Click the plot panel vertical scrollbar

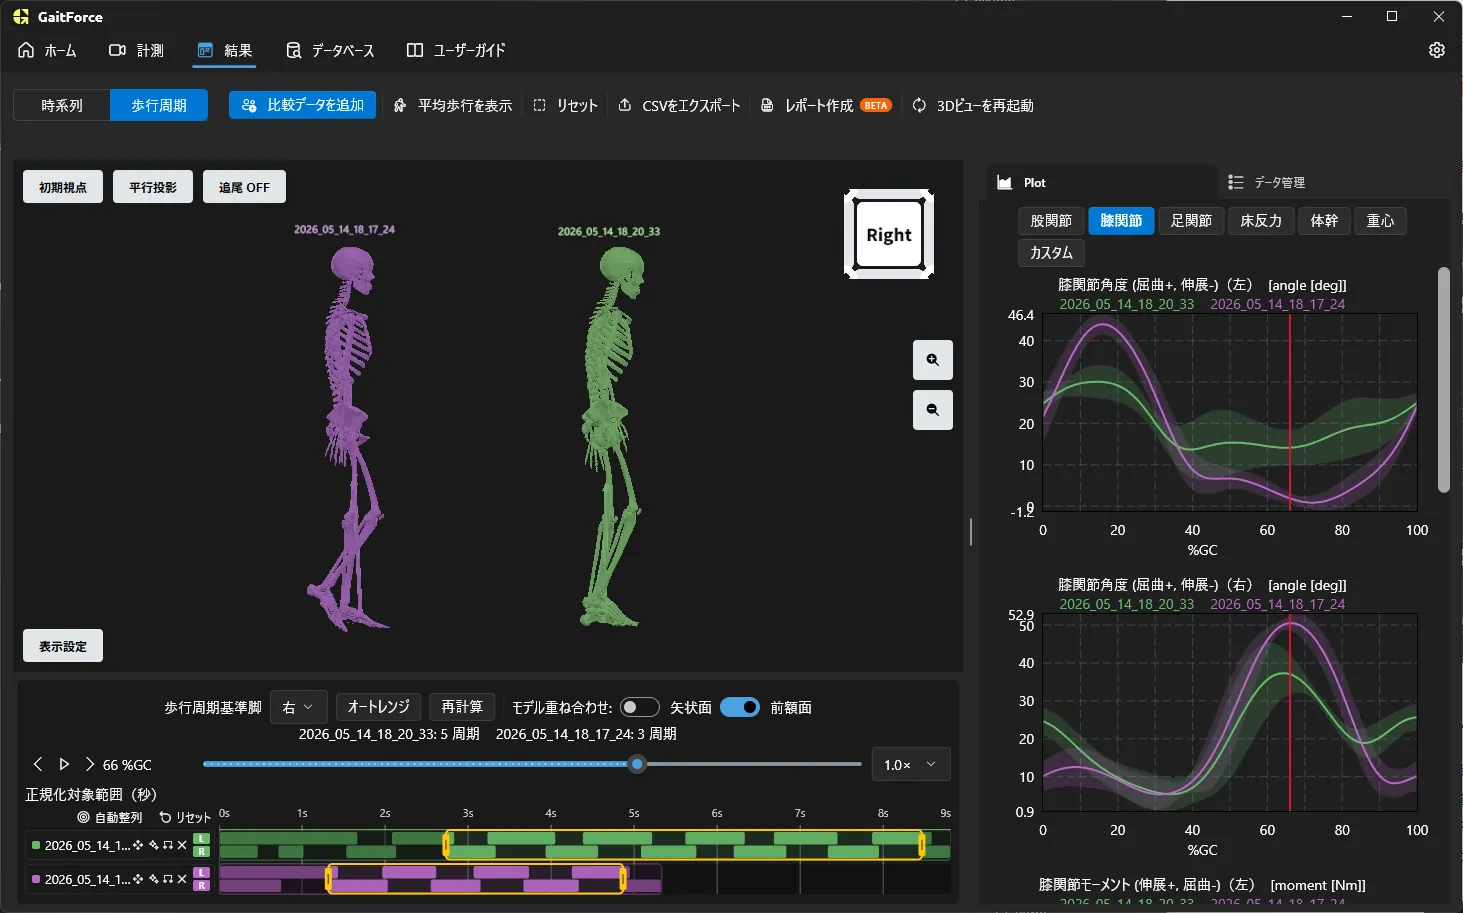[x=1443, y=380]
